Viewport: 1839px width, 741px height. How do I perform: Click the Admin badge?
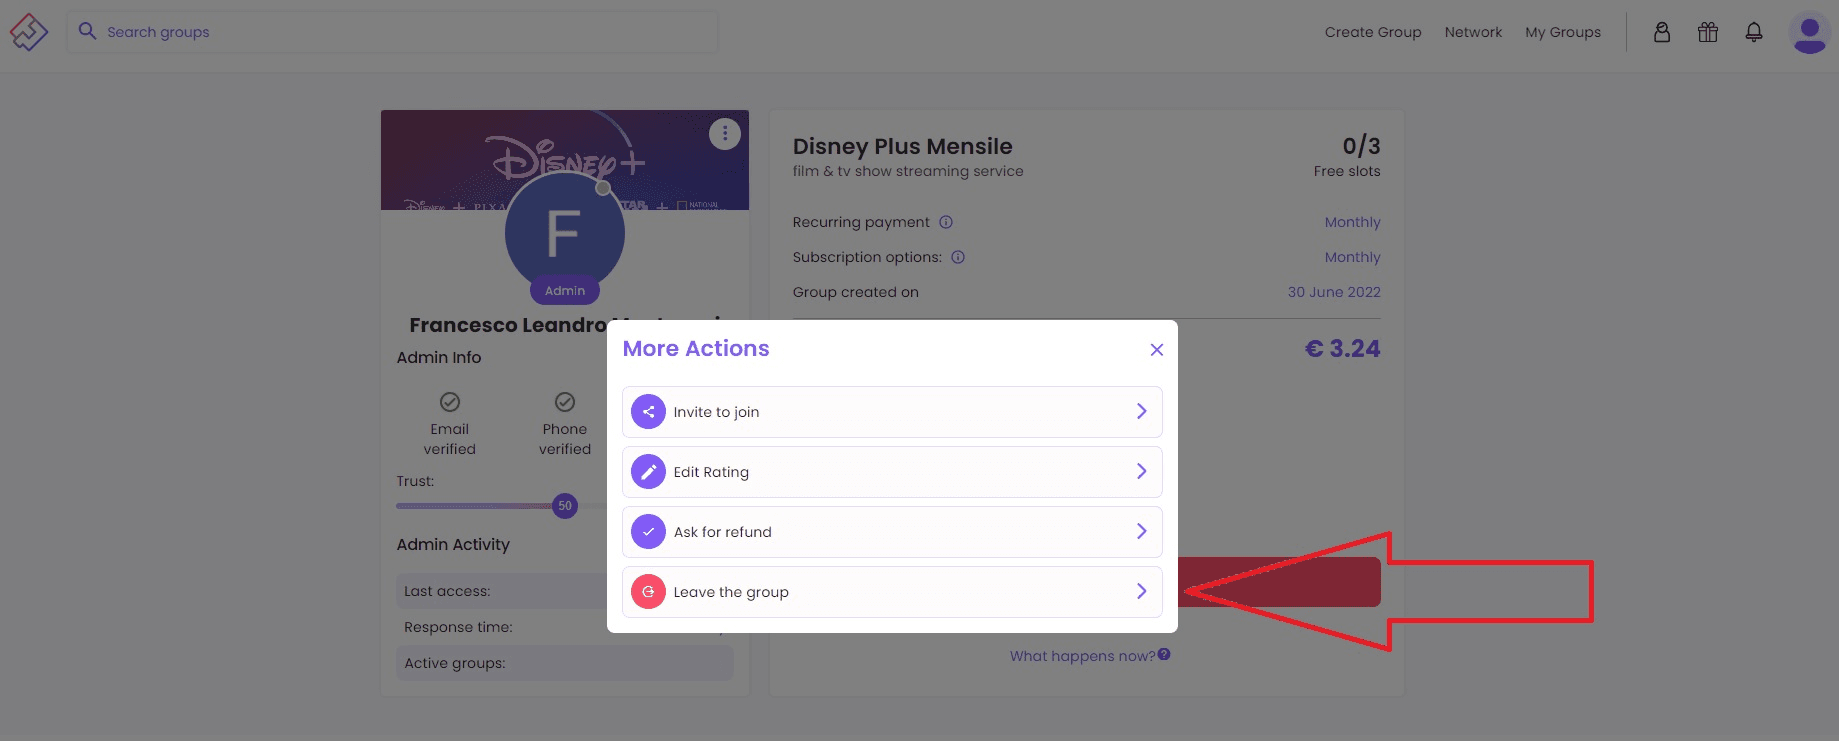[565, 291]
